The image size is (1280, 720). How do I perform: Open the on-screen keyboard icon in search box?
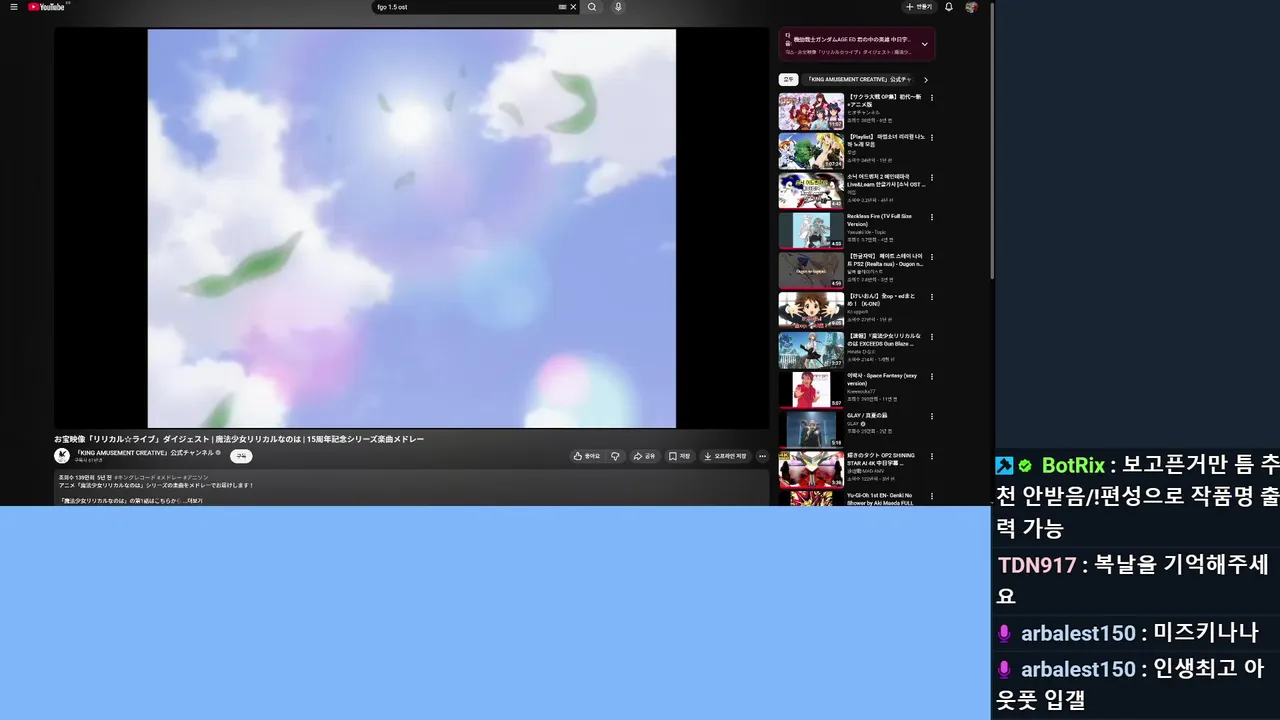tap(562, 7)
